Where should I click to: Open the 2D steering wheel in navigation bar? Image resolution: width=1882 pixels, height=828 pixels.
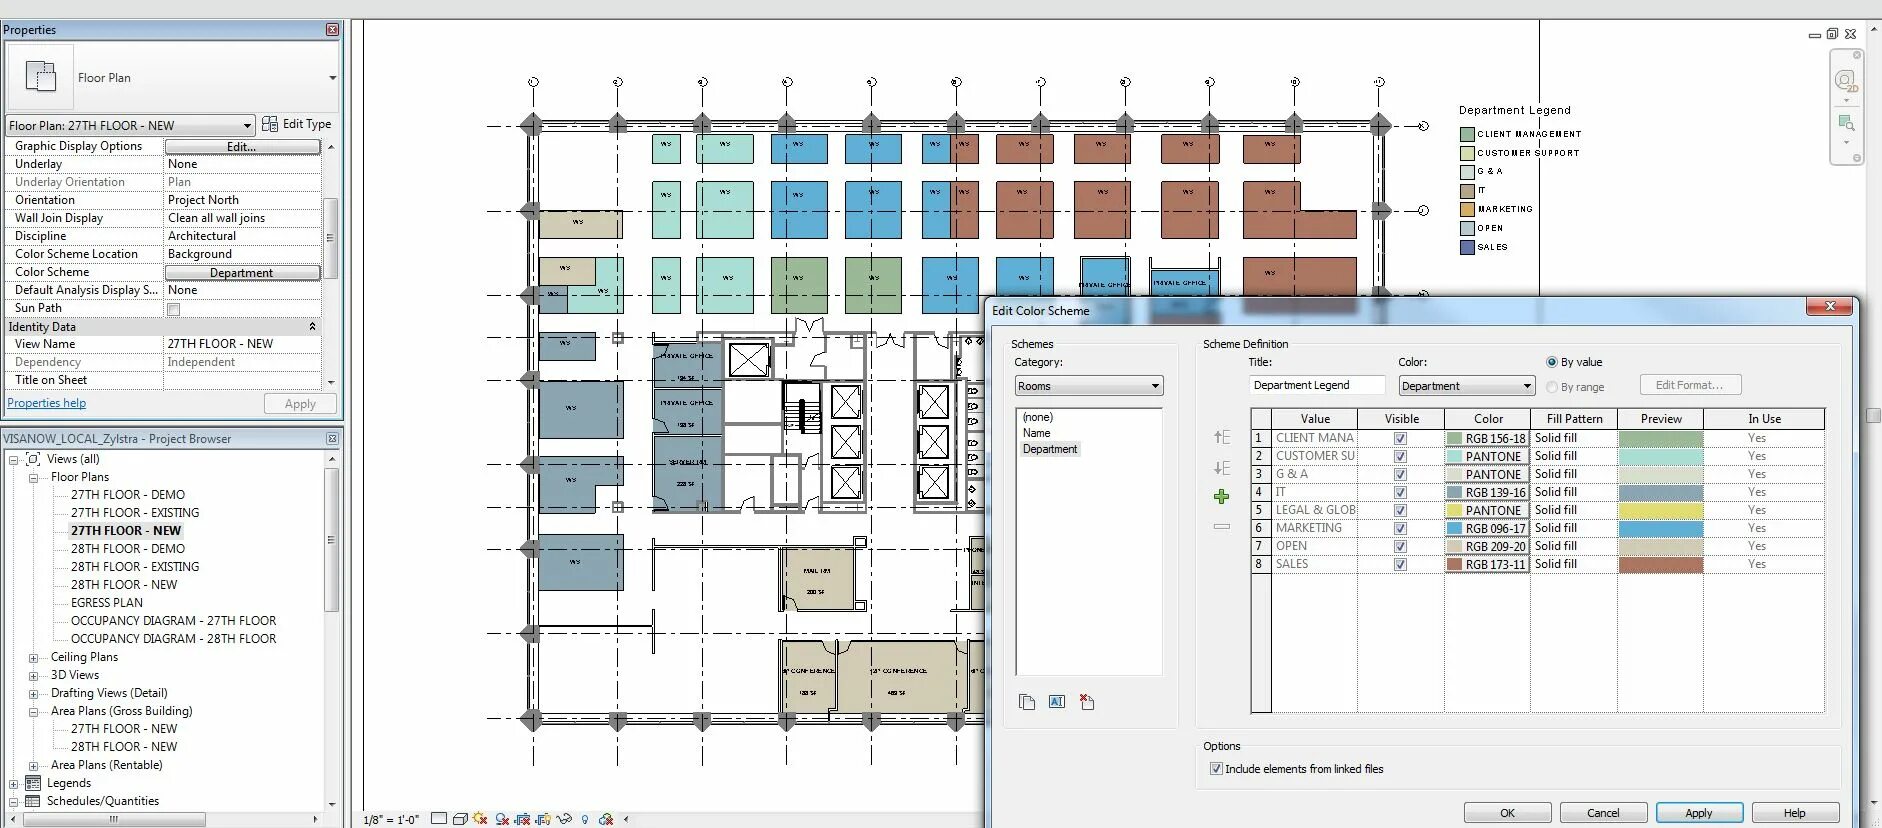[x=1845, y=80]
